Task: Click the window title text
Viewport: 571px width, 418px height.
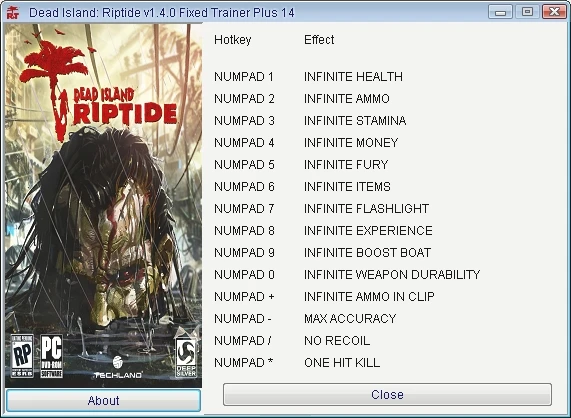Action: 162,13
